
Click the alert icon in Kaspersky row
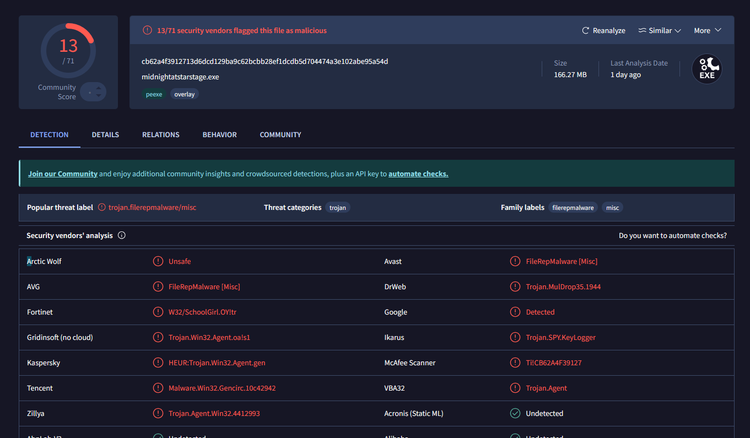click(158, 362)
